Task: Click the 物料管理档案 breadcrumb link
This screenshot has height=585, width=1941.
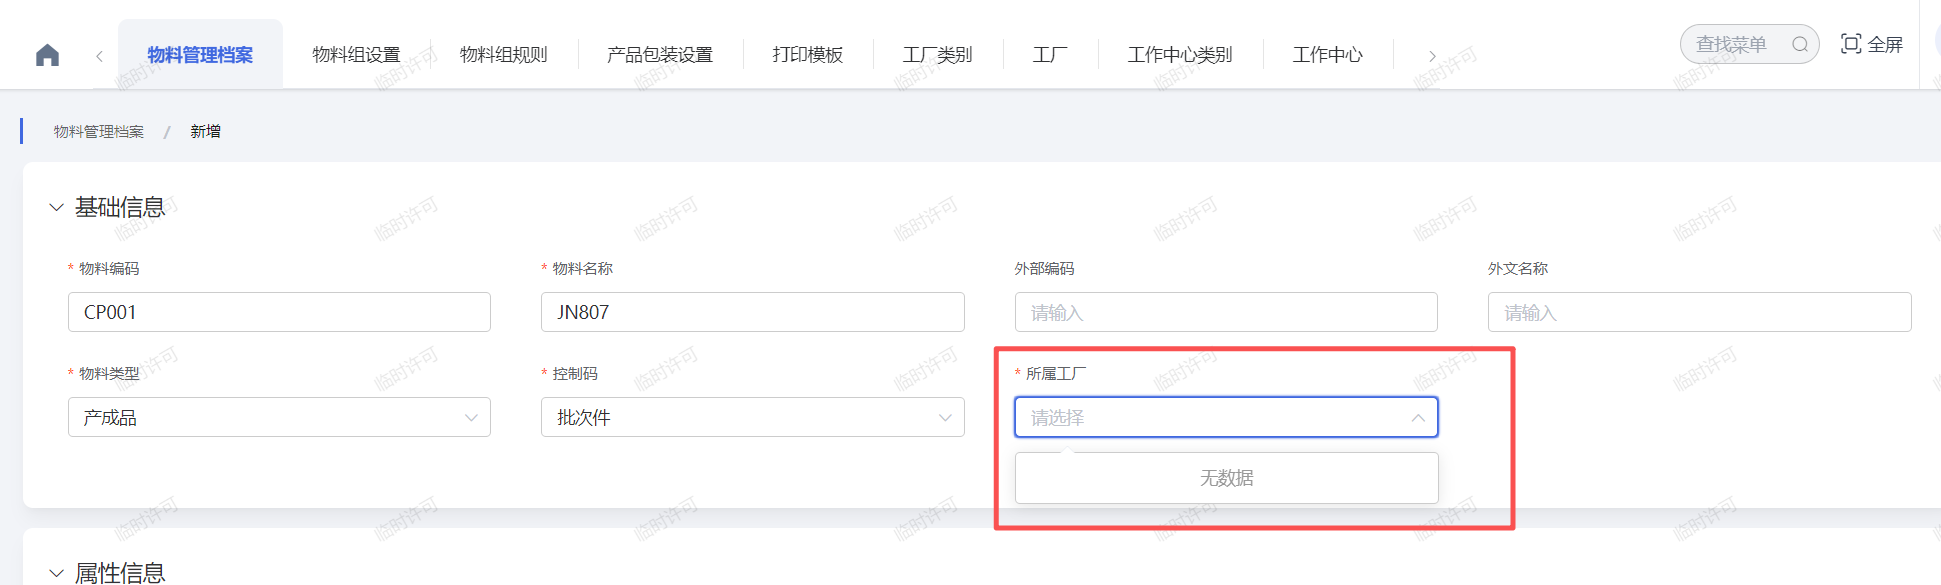Action: pos(99,132)
